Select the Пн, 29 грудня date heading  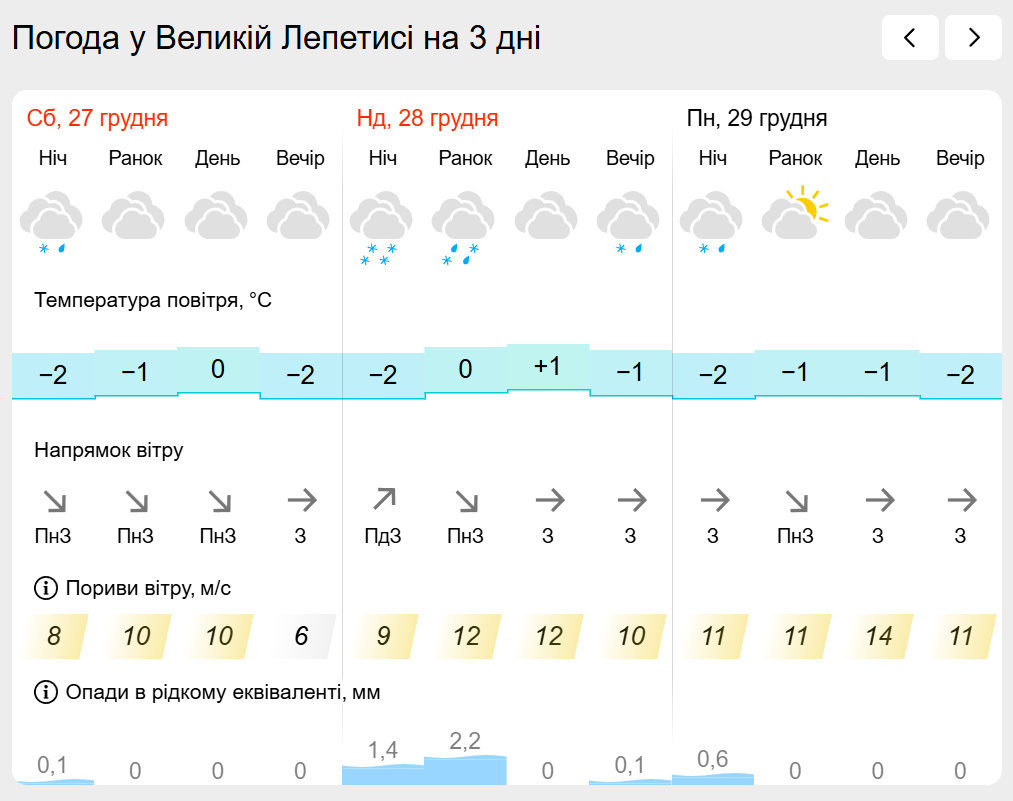(x=757, y=119)
